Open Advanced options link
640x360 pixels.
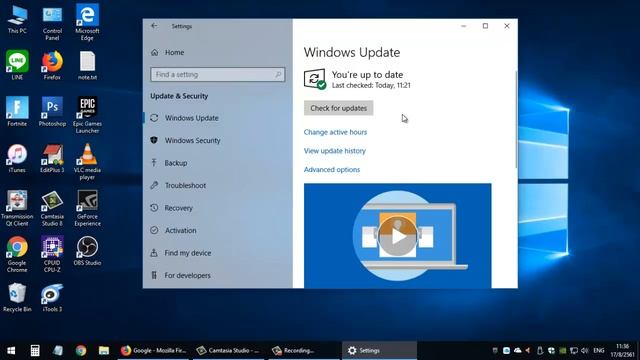click(x=332, y=170)
